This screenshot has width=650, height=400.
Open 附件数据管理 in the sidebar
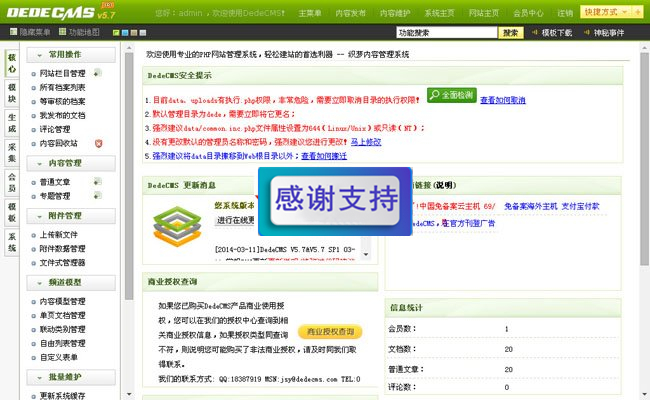click(x=62, y=249)
